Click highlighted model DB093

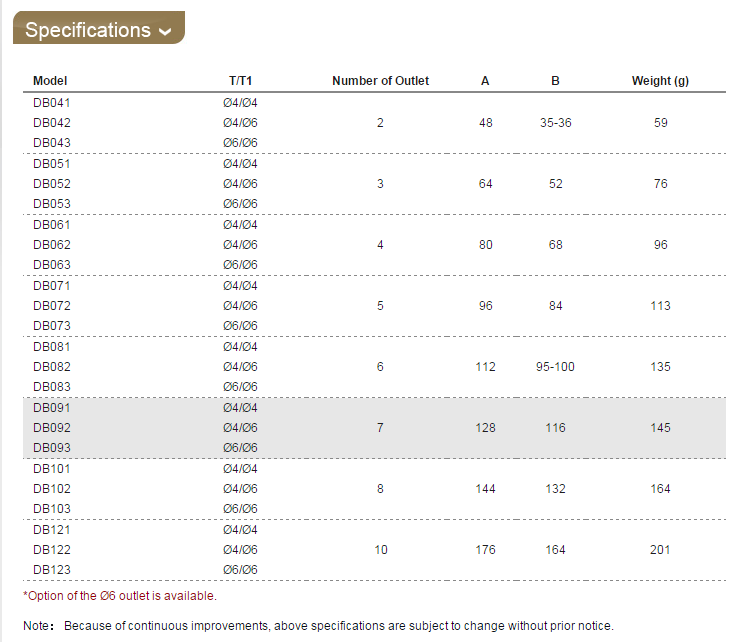pos(52,448)
